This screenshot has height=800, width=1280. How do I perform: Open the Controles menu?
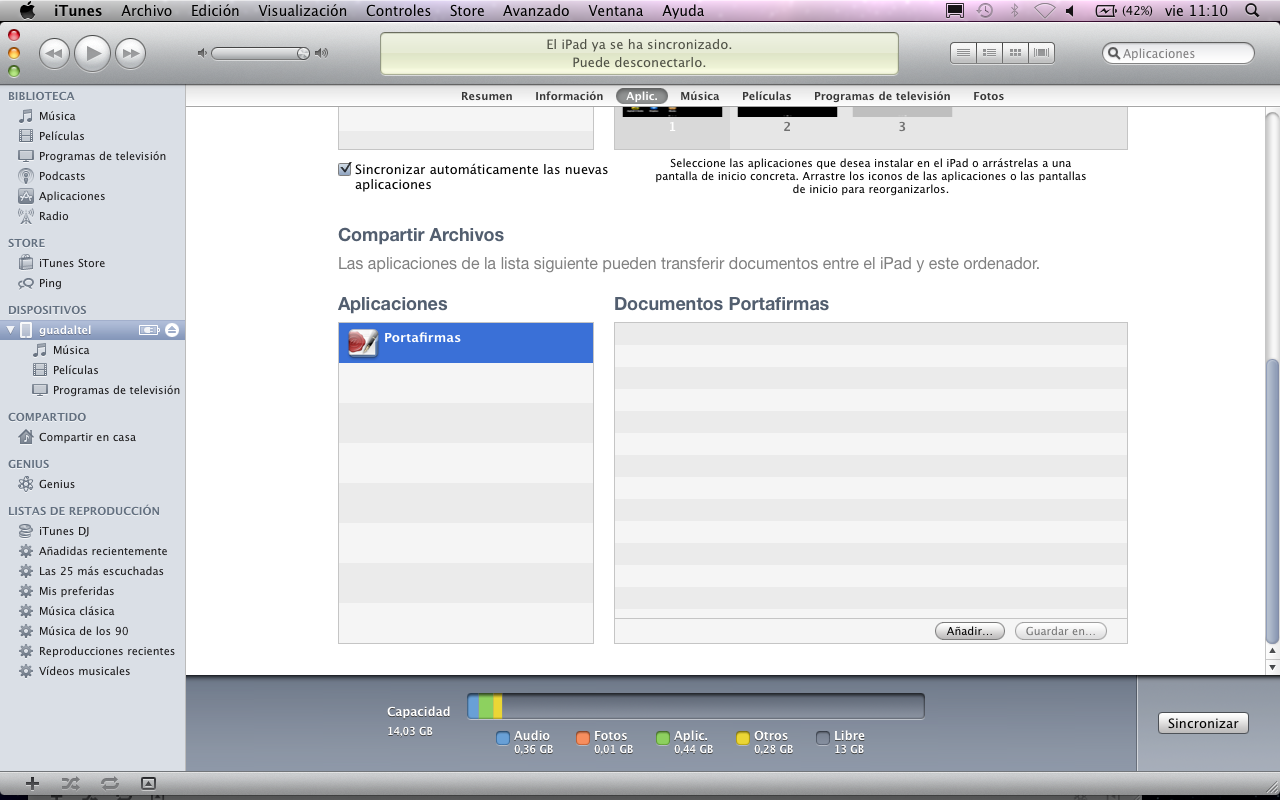click(x=398, y=11)
